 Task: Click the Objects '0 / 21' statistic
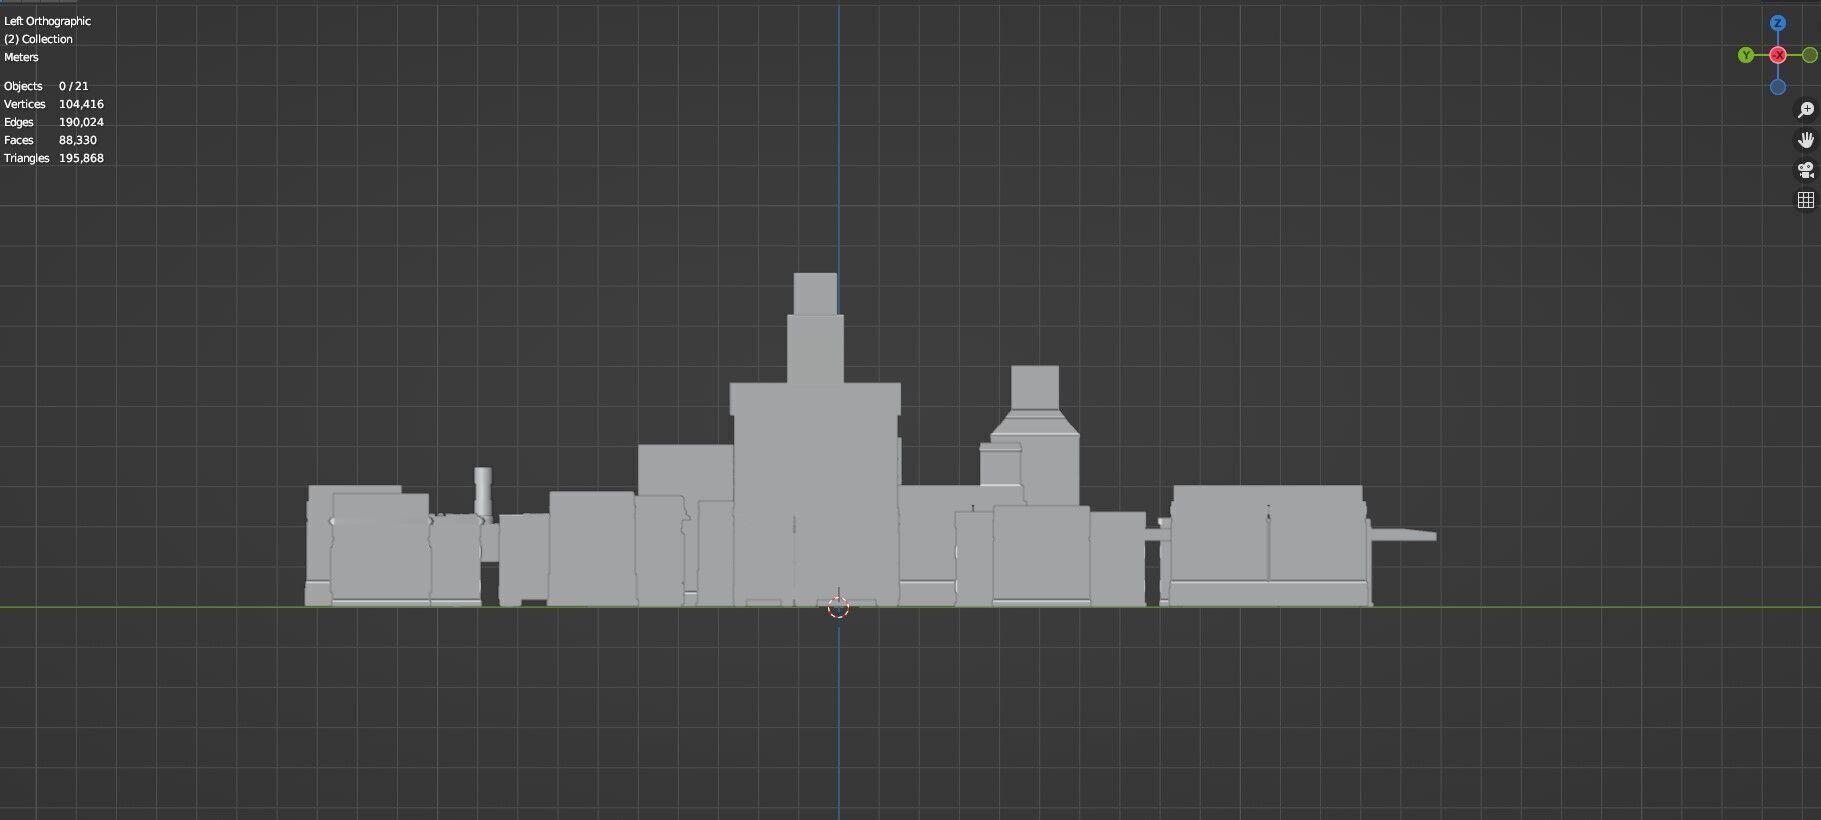[73, 86]
